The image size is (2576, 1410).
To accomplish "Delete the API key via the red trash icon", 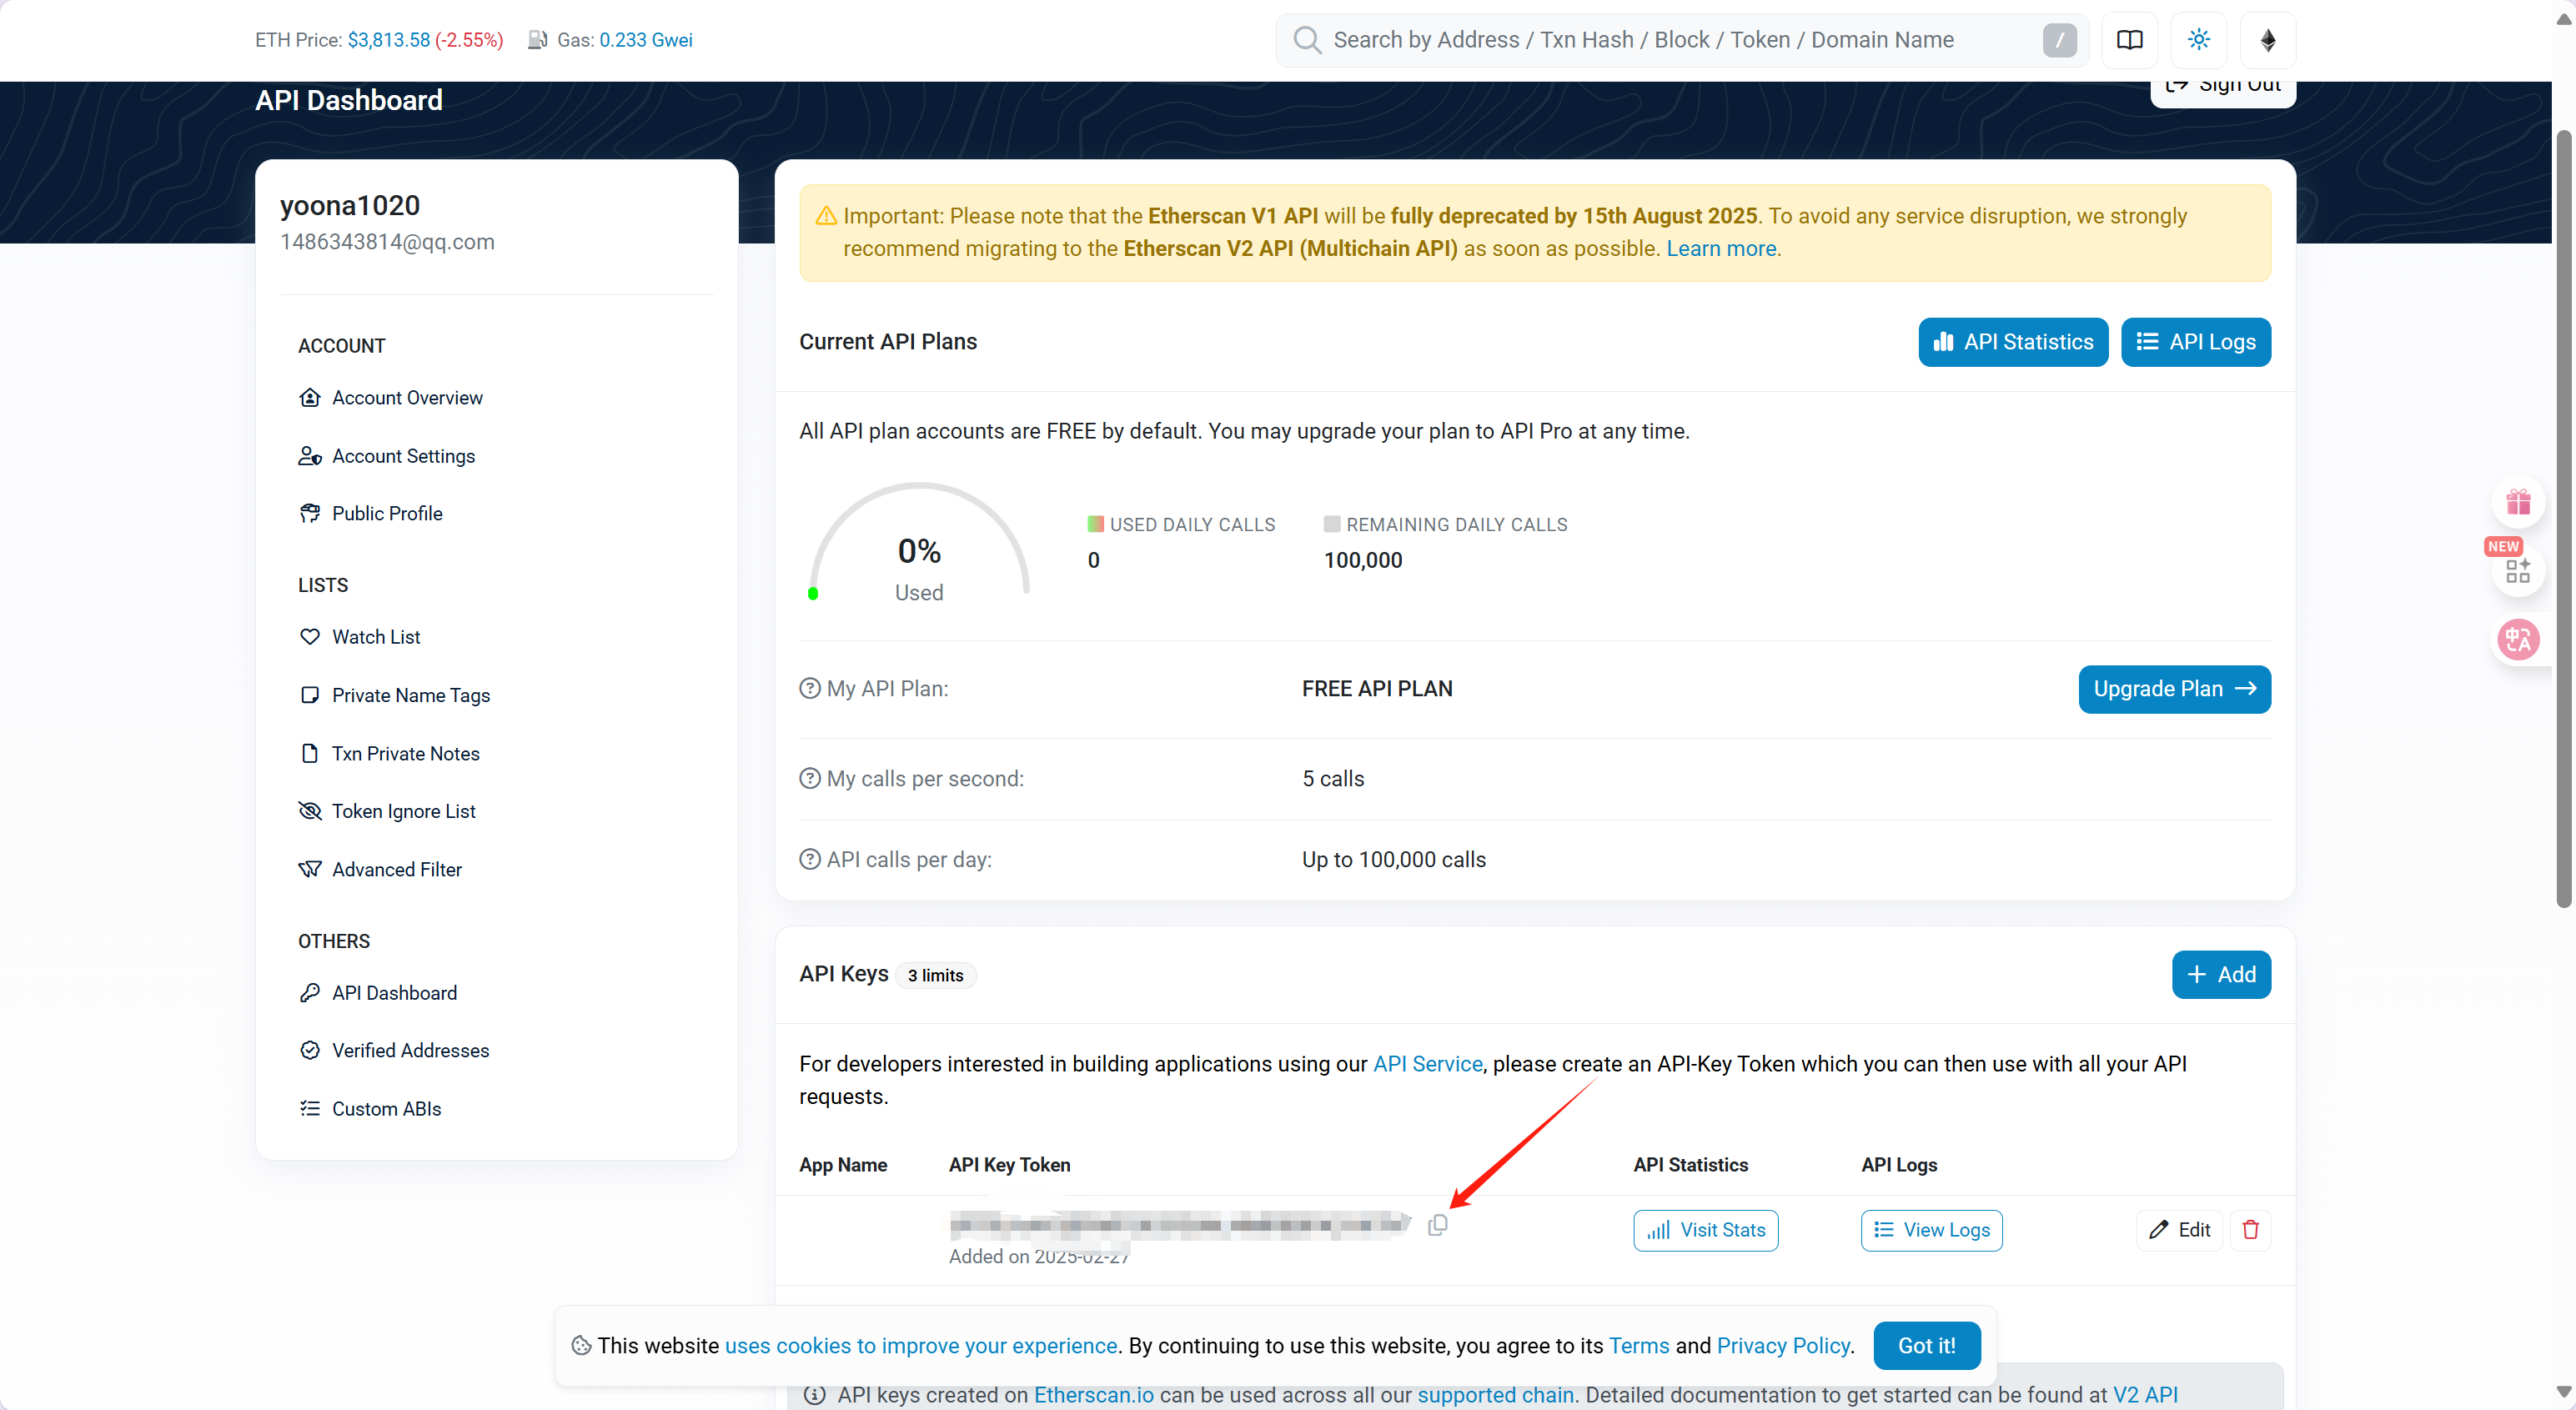I will pyautogui.click(x=2250, y=1230).
